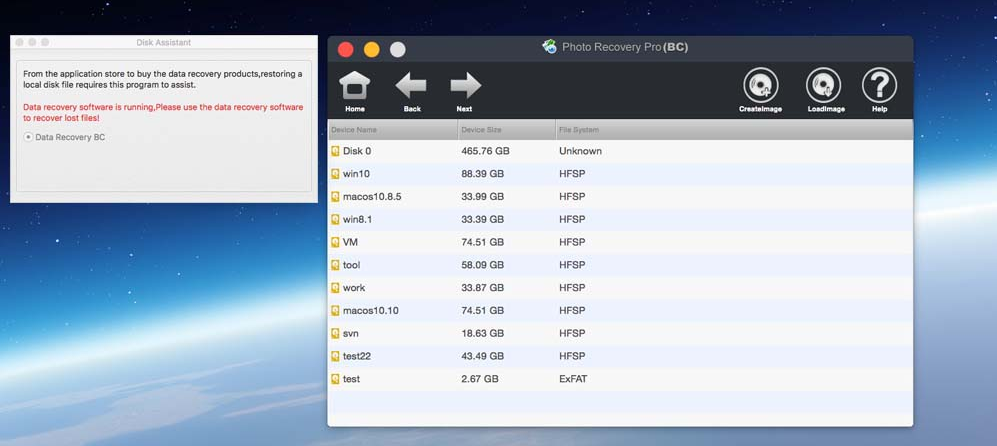
Task: Click the 18.63 GB size cell
Action: pos(483,333)
